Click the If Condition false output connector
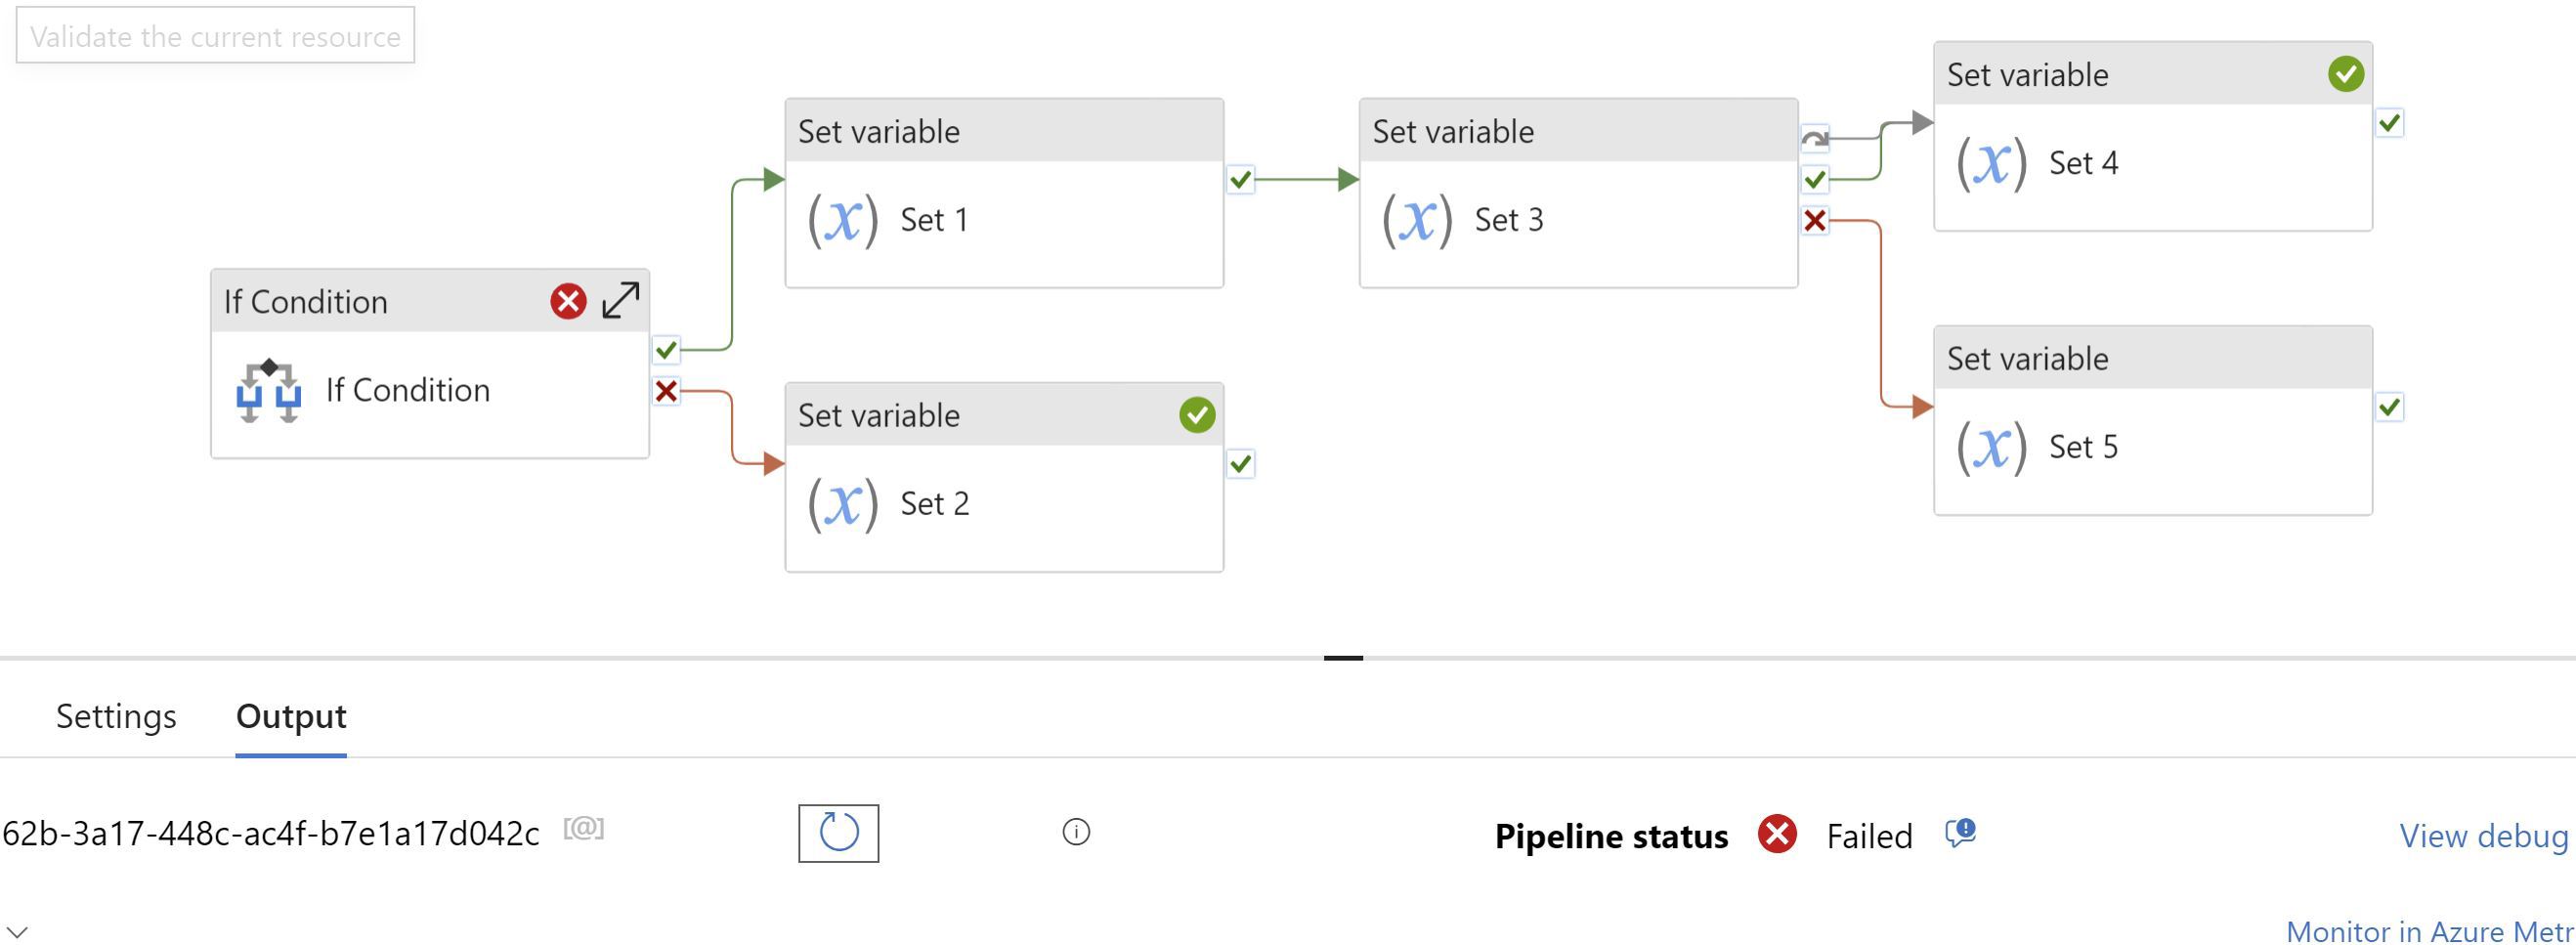Image resolution: width=2576 pixels, height=945 pixels. pos(666,391)
